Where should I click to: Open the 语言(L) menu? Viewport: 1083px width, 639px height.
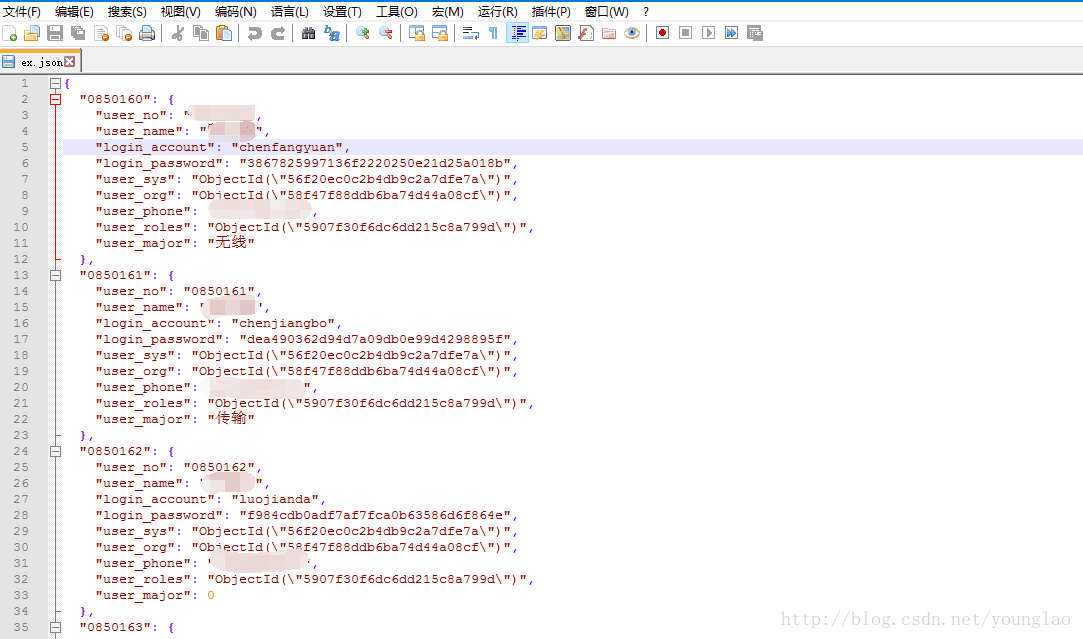click(x=289, y=12)
